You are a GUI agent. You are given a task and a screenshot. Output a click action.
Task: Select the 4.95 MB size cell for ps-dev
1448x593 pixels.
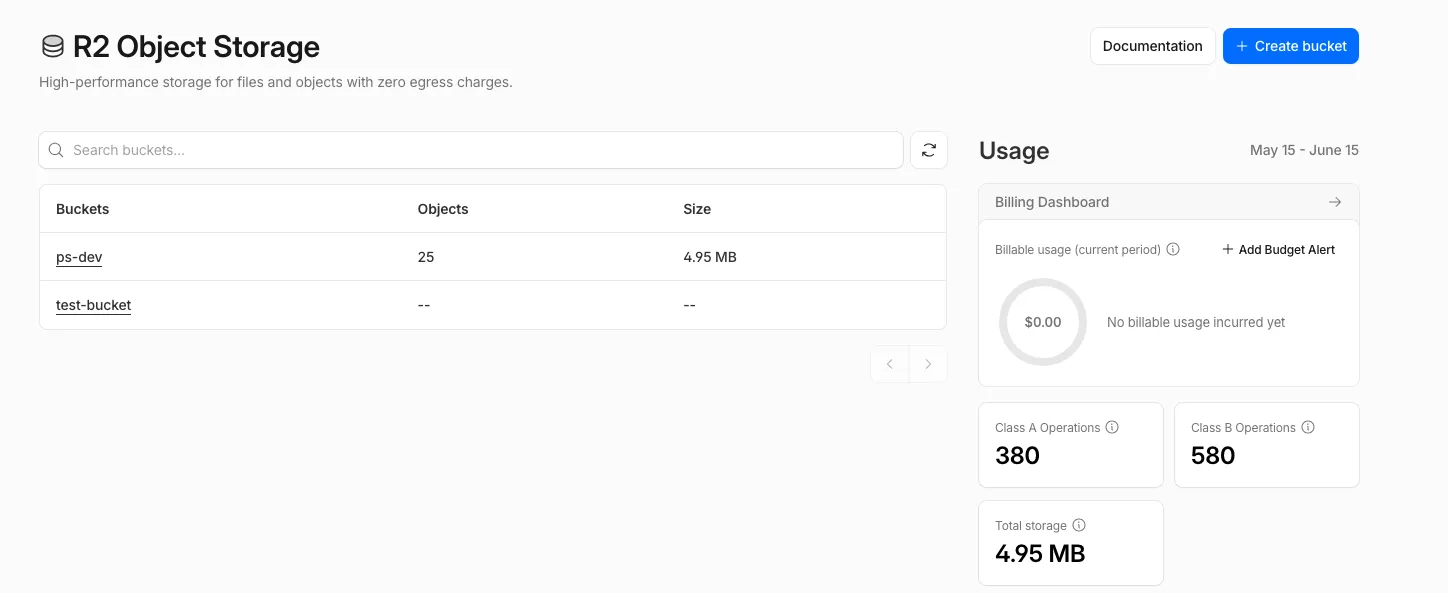click(x=710, y=257)
